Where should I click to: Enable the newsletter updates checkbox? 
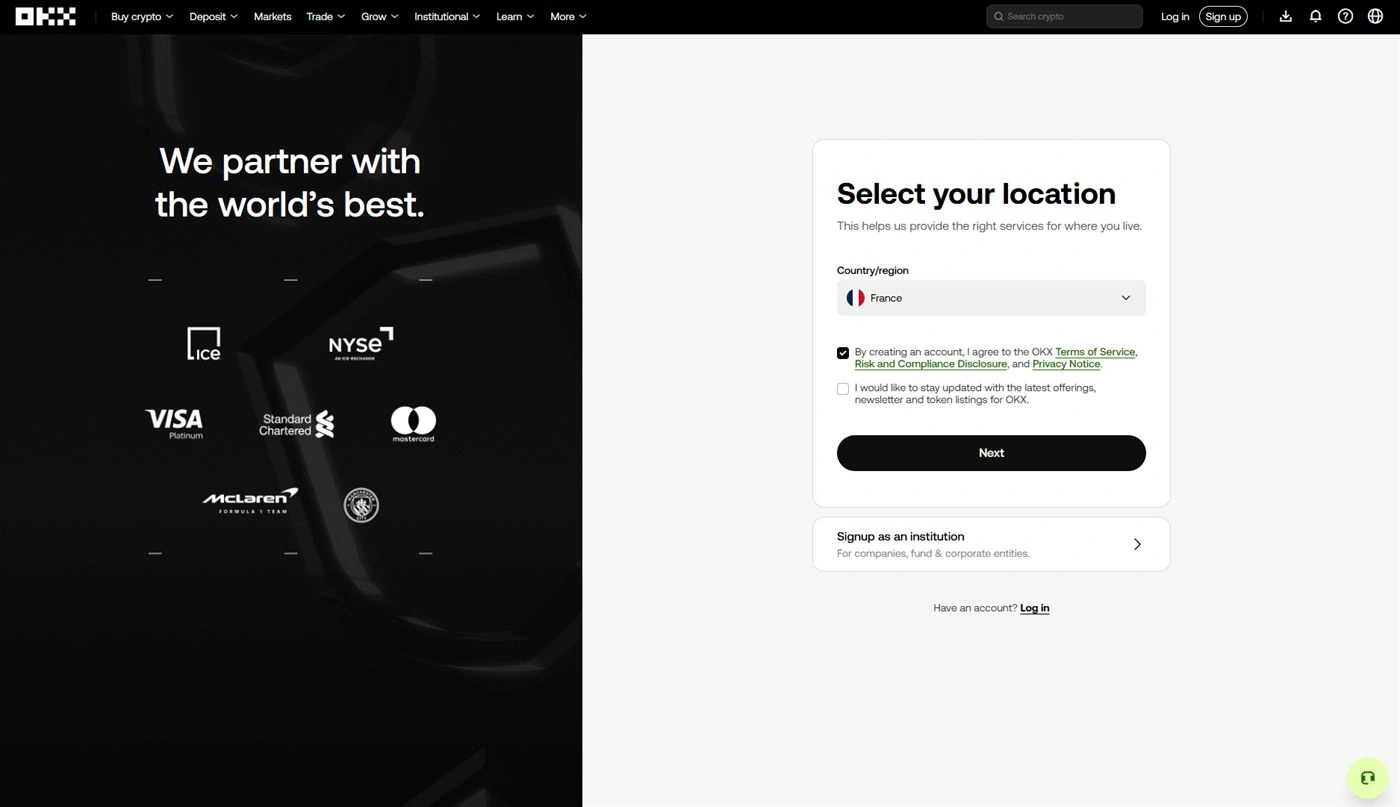tap(843, 389)
